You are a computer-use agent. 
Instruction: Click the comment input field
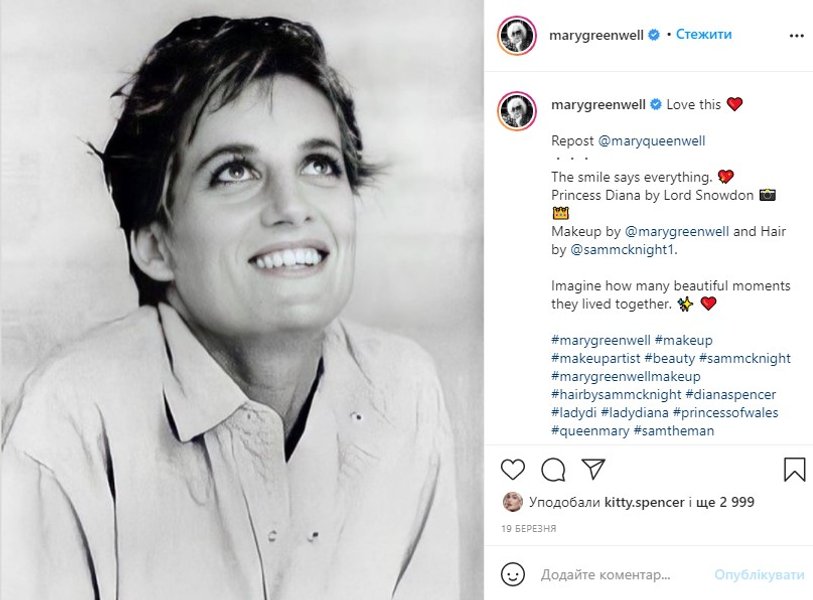click(x=620, y=575)
